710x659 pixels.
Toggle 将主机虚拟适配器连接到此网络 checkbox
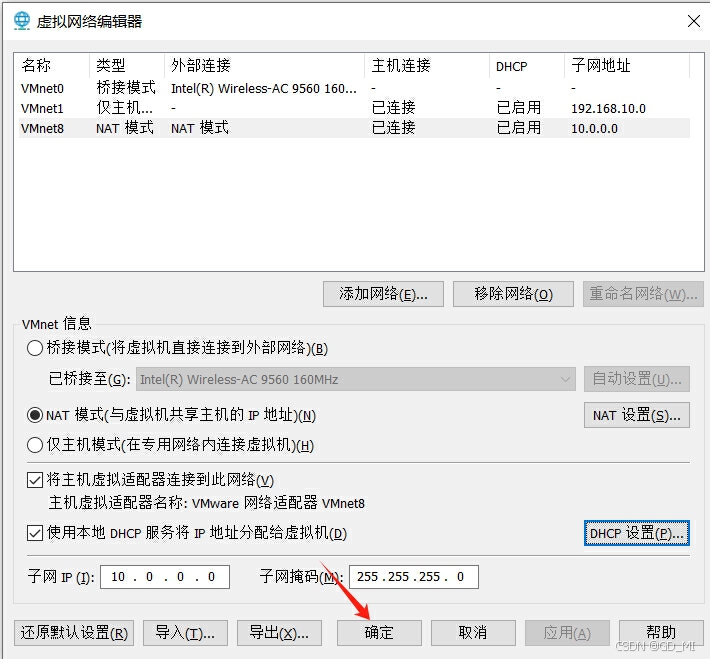35,480
